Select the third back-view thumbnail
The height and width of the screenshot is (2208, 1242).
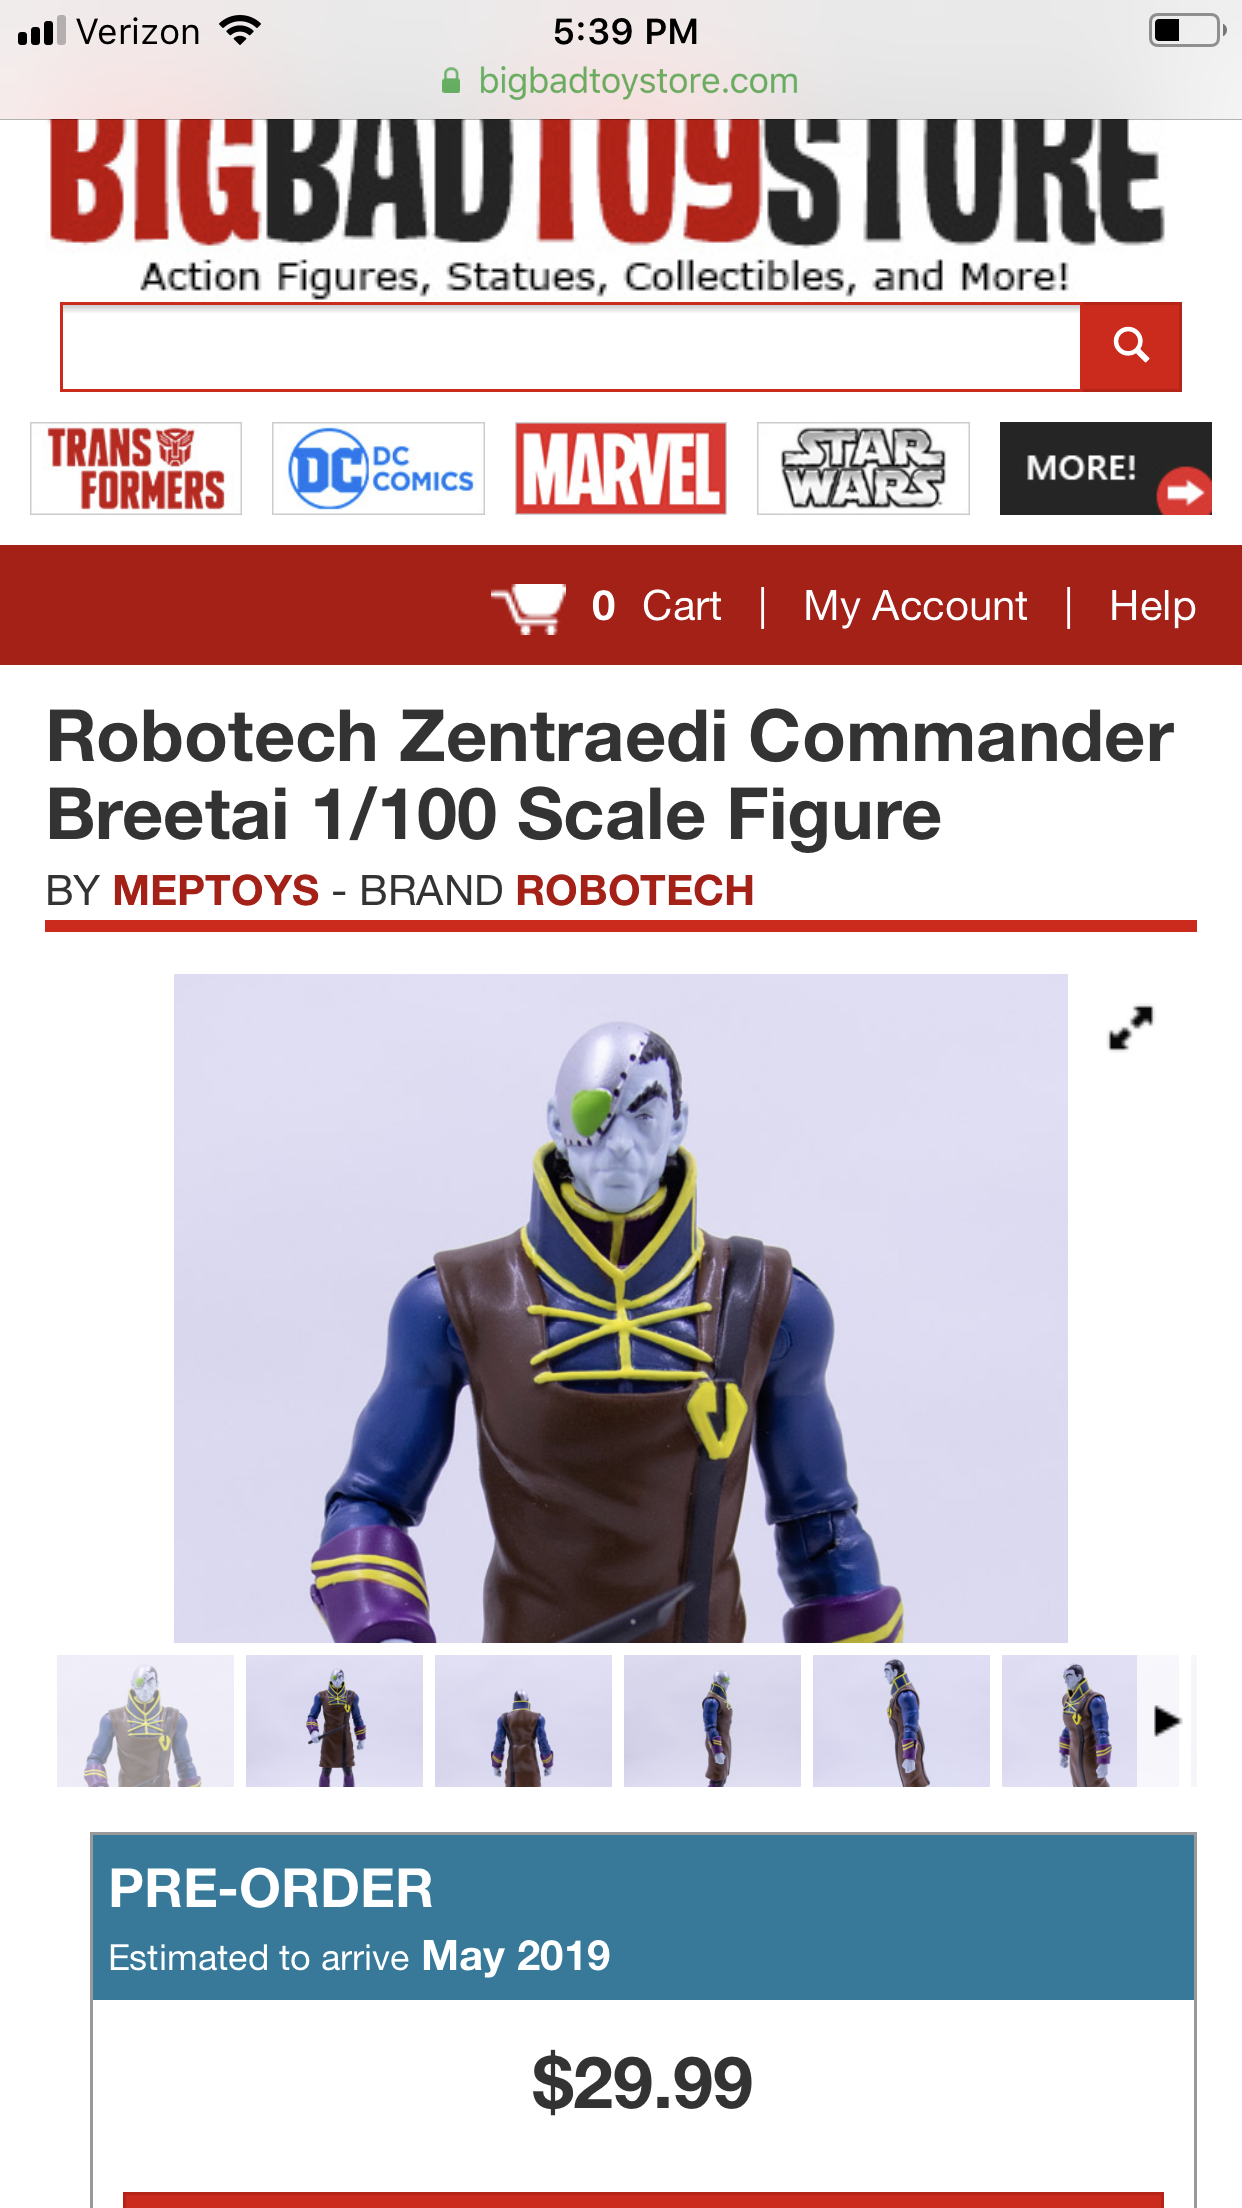click(x=523, y=1721)
